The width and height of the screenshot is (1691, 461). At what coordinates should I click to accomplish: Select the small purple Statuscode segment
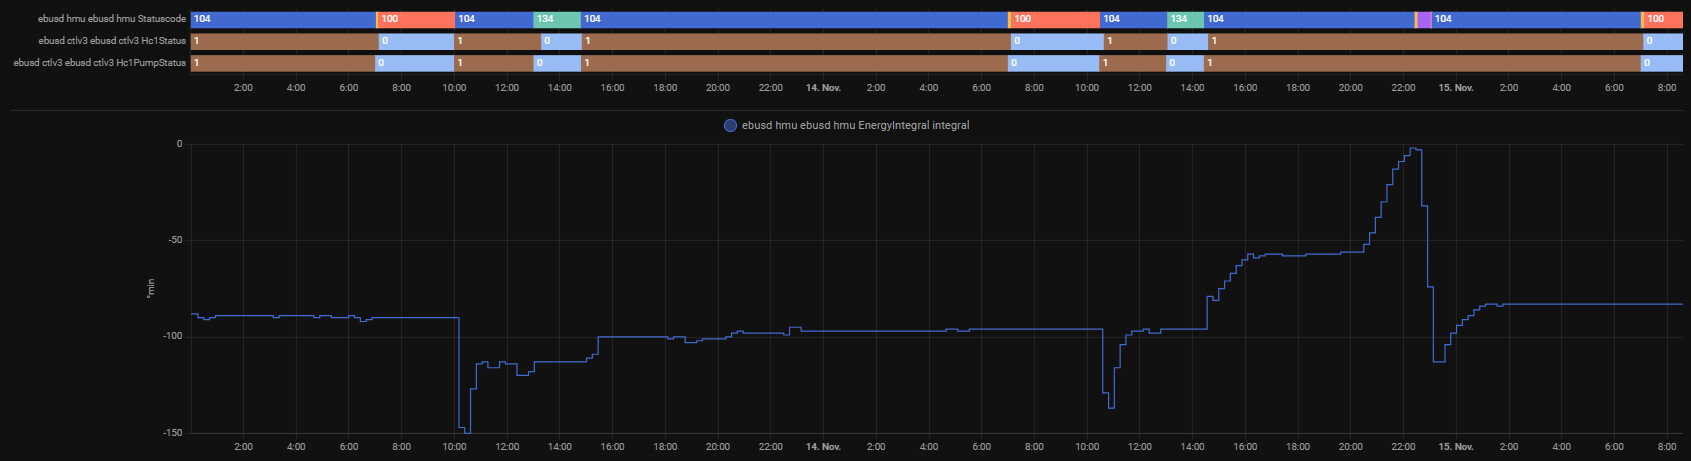tap(1424, 19)
